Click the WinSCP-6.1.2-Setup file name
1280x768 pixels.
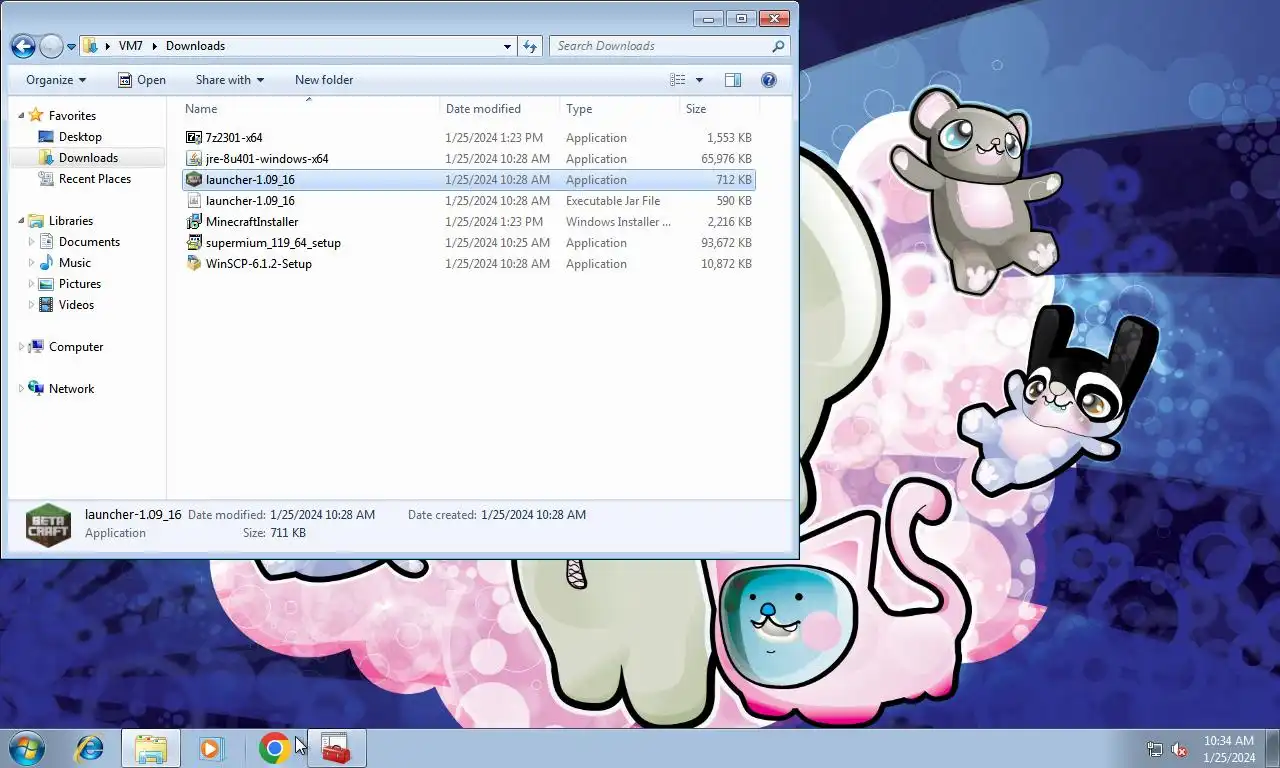(259, 264)
